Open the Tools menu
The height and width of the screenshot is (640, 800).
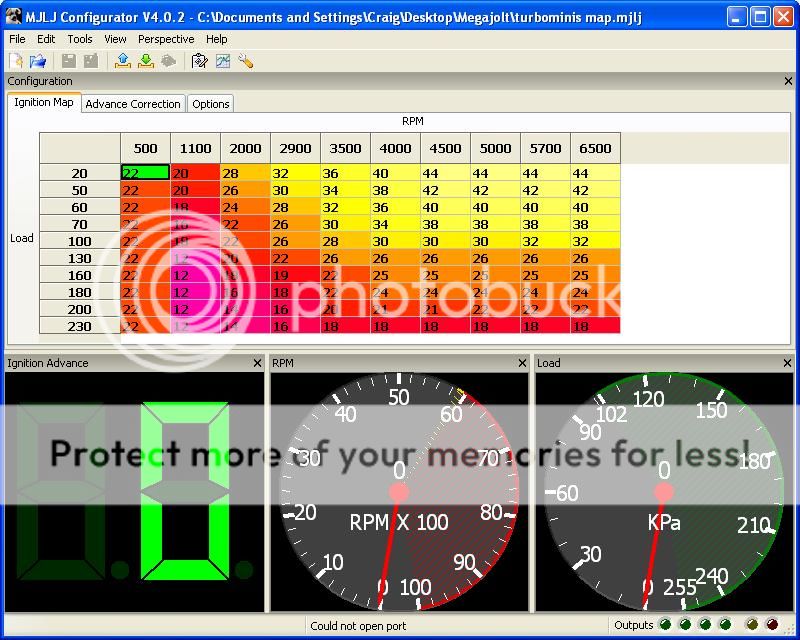80,39
